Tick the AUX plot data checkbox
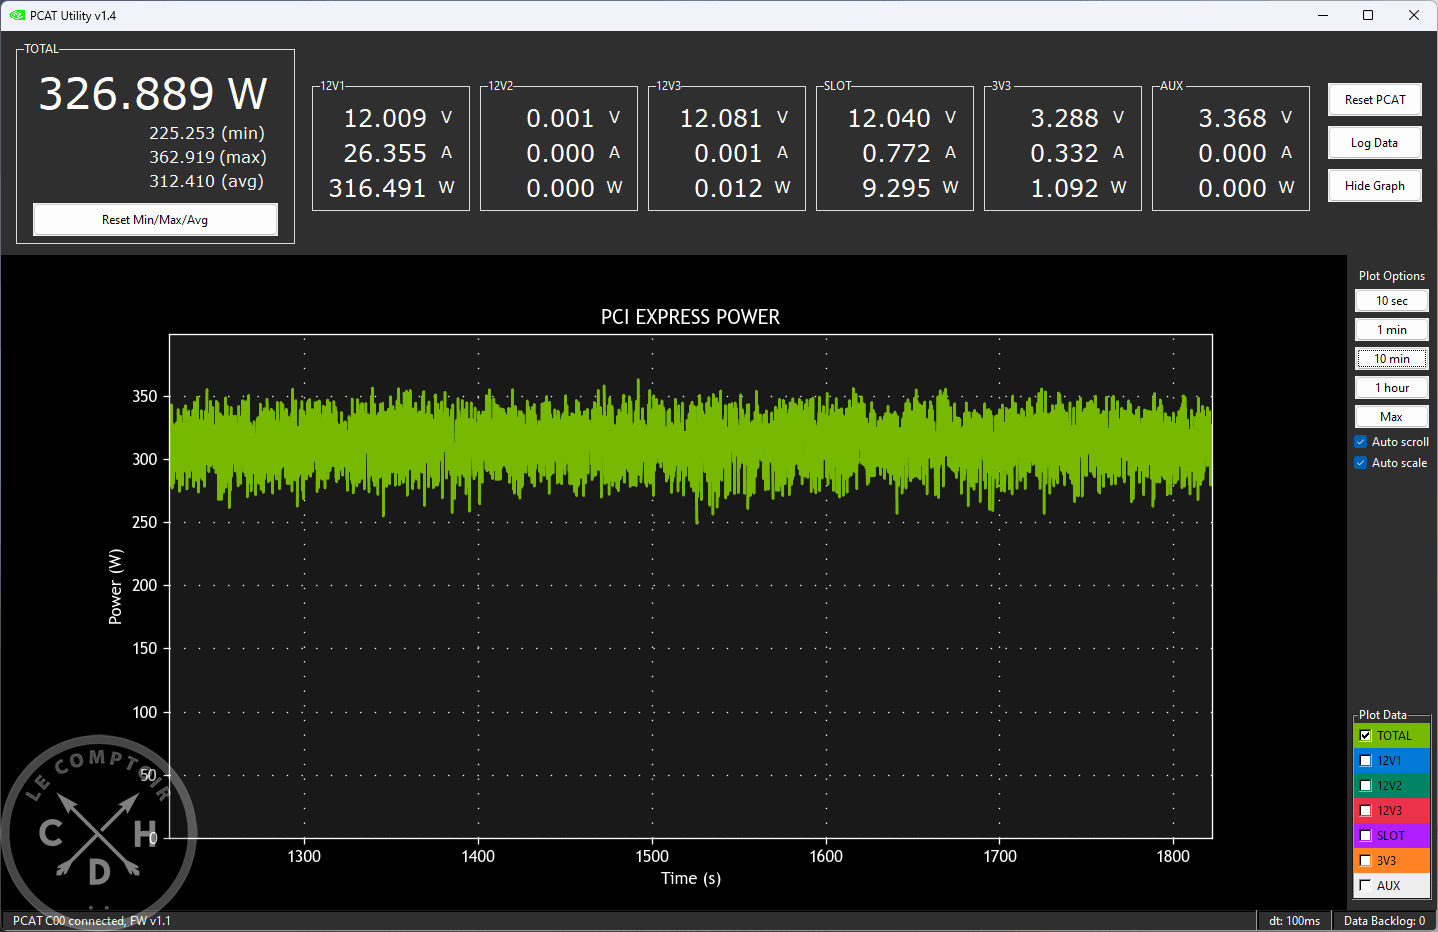This screenshot has width=1438, height=932. click(x=1365, y=886)
